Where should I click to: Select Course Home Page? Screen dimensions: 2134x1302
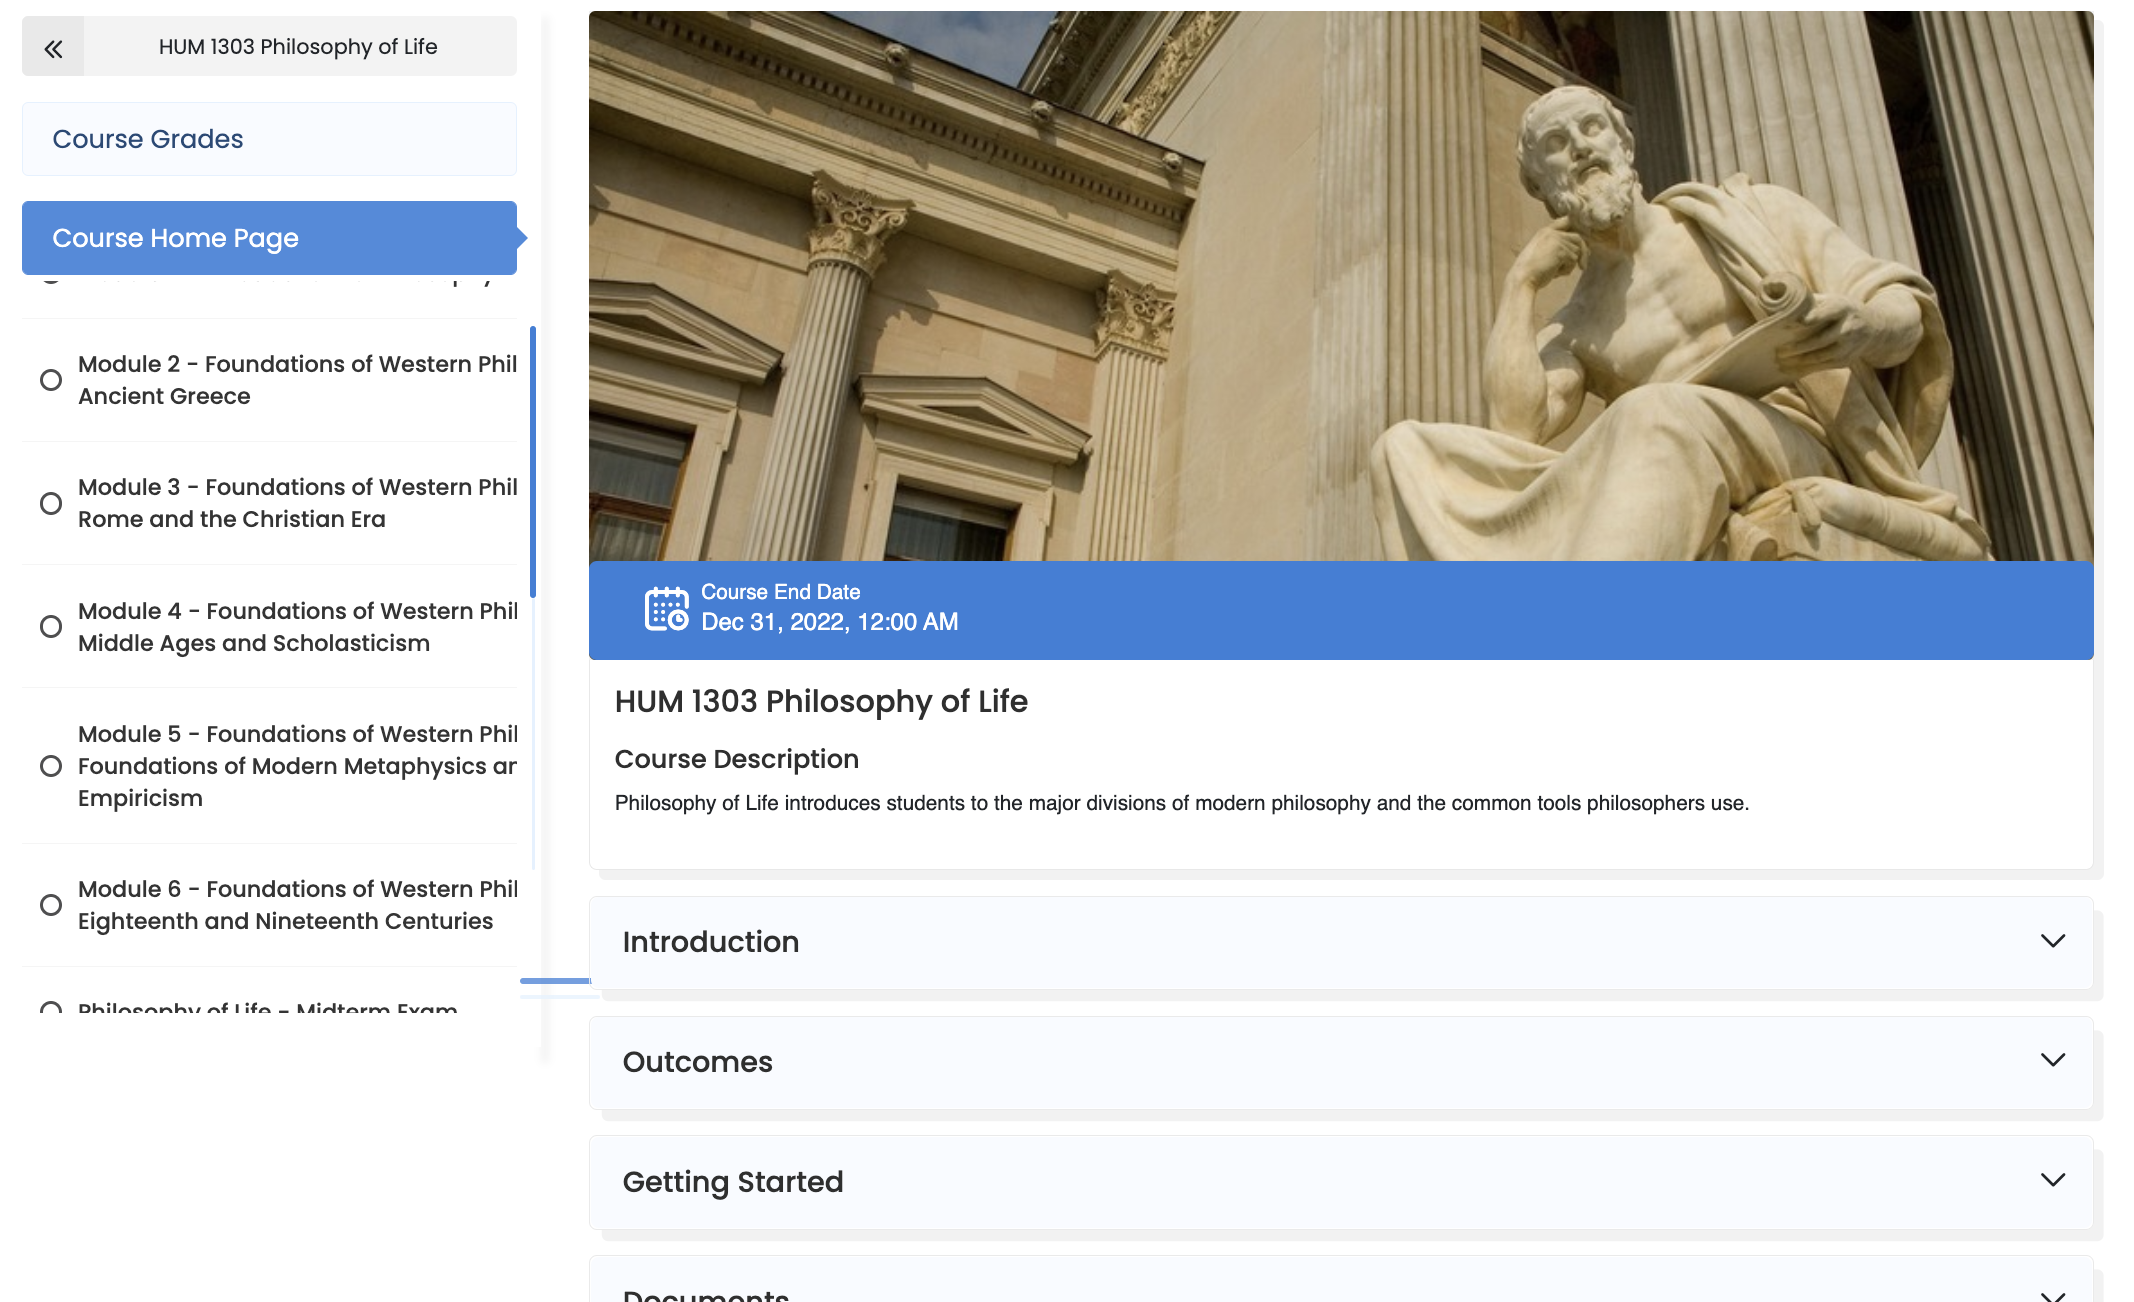(269, 238)
